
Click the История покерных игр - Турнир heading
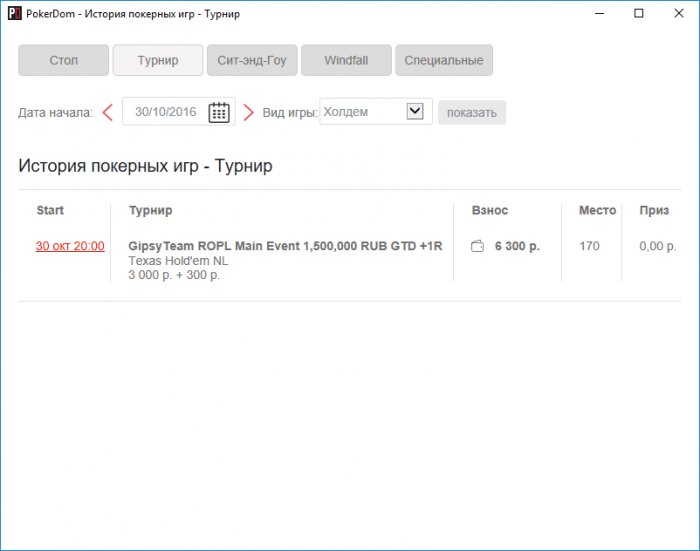point(145,166)
